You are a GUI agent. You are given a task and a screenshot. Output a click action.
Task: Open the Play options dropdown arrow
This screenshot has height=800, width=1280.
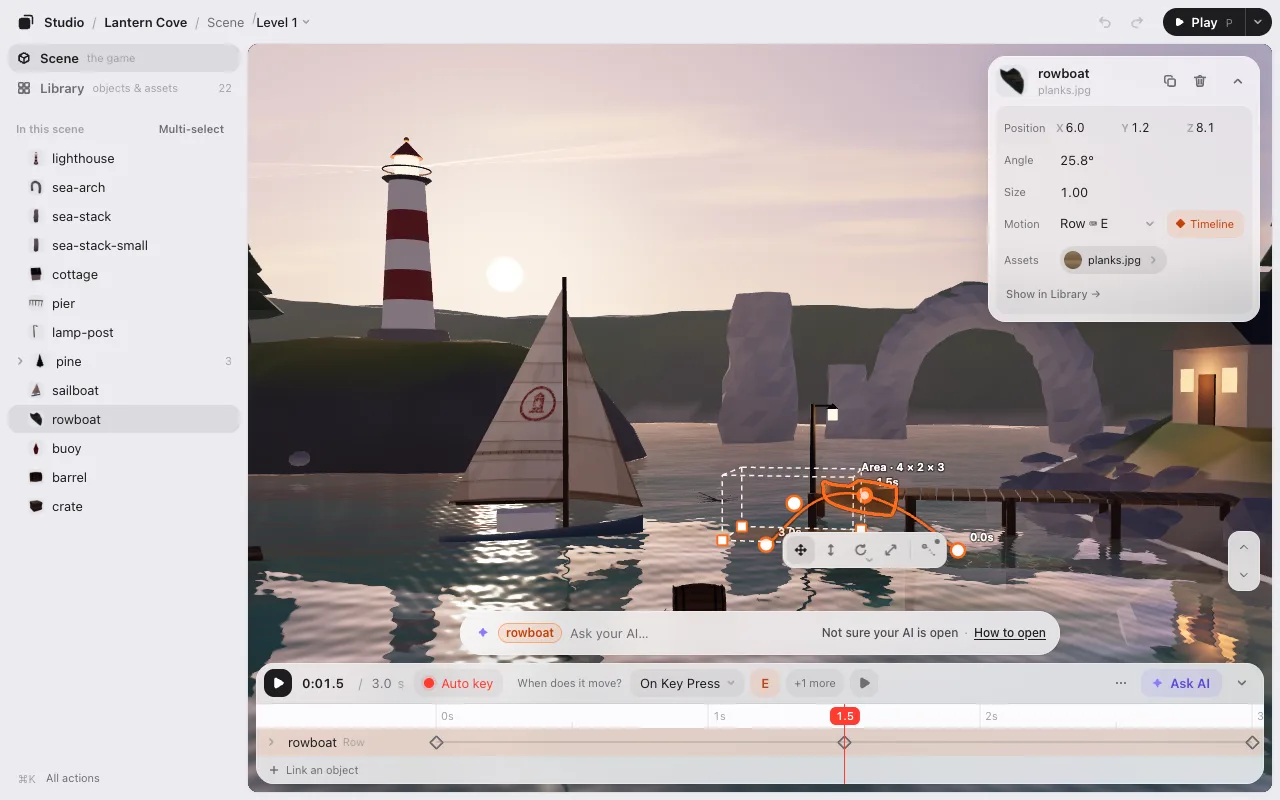(x=1258, y=22)
